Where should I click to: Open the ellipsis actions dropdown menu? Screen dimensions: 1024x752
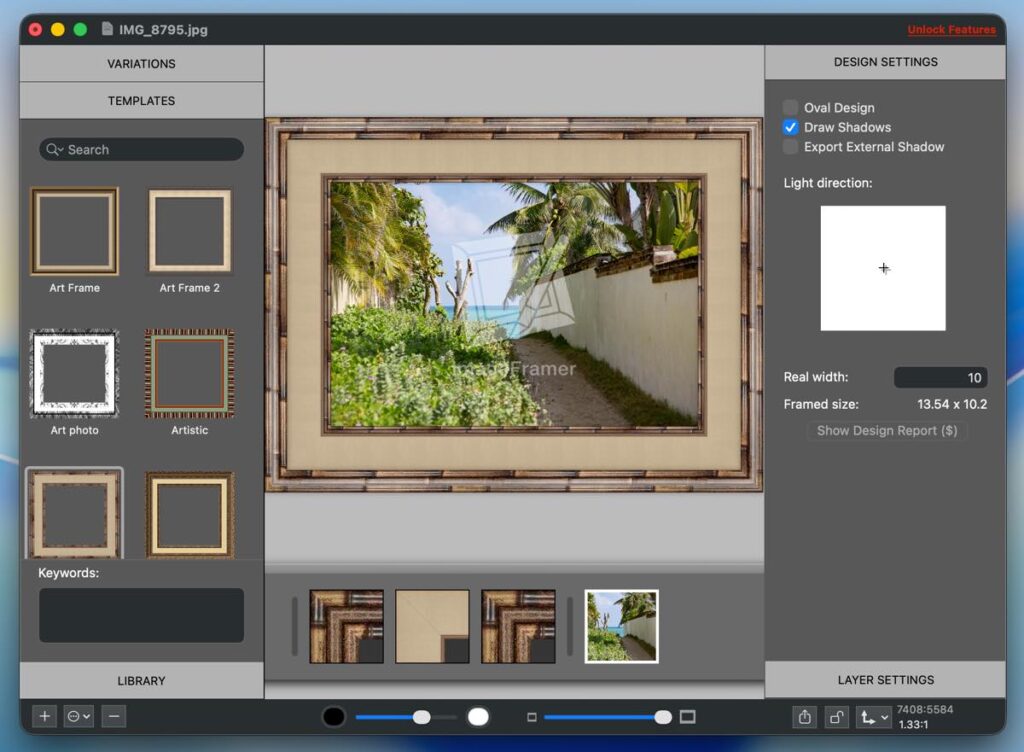click(78, 716)
